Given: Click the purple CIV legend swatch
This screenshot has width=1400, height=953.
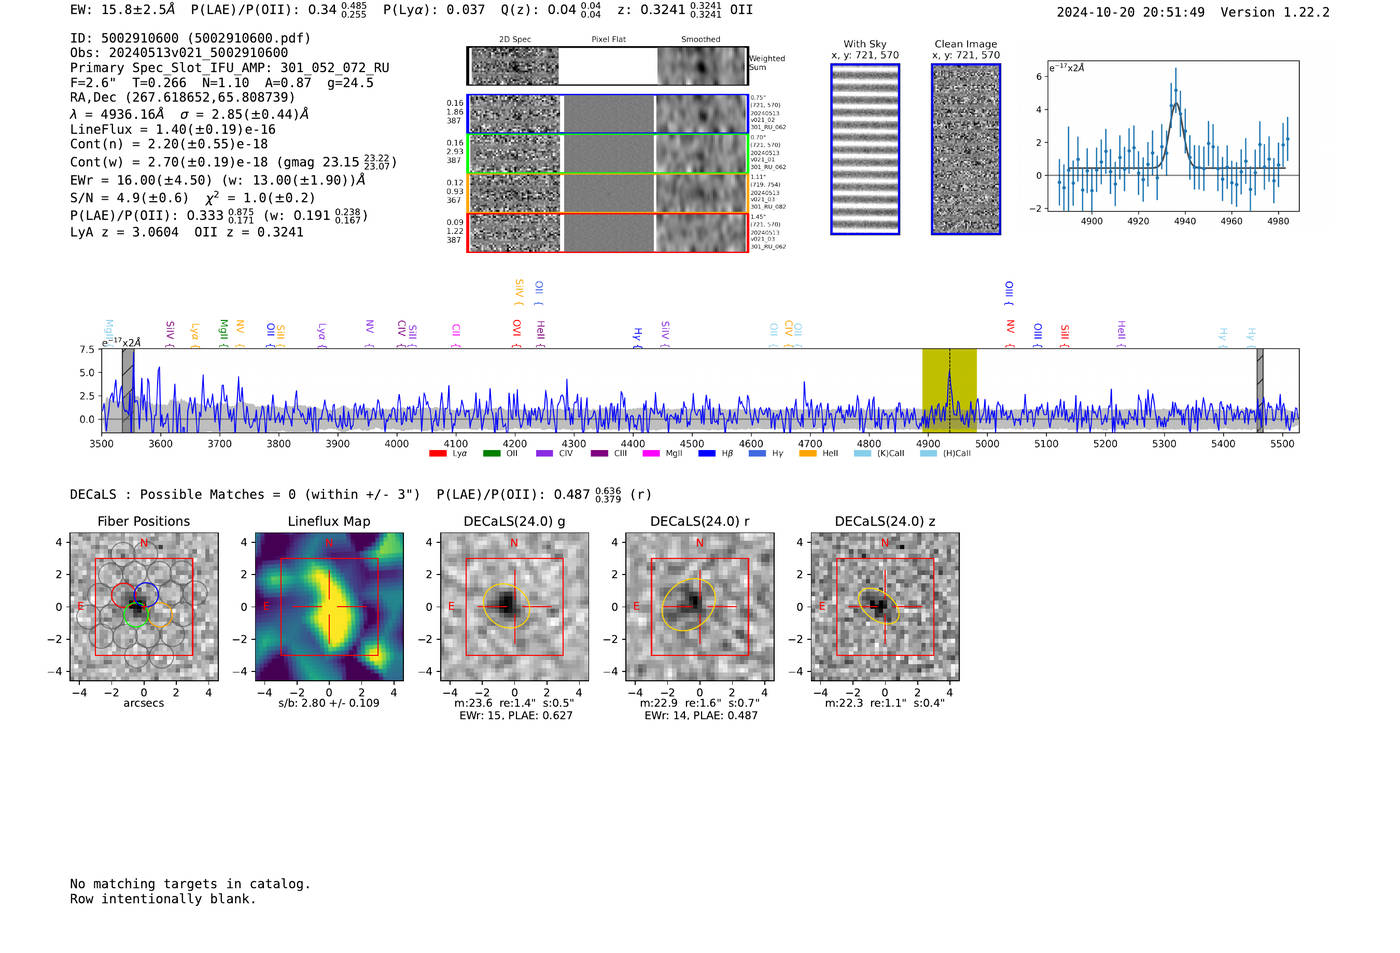Looking at the screenshot, I should click(544, 454).
